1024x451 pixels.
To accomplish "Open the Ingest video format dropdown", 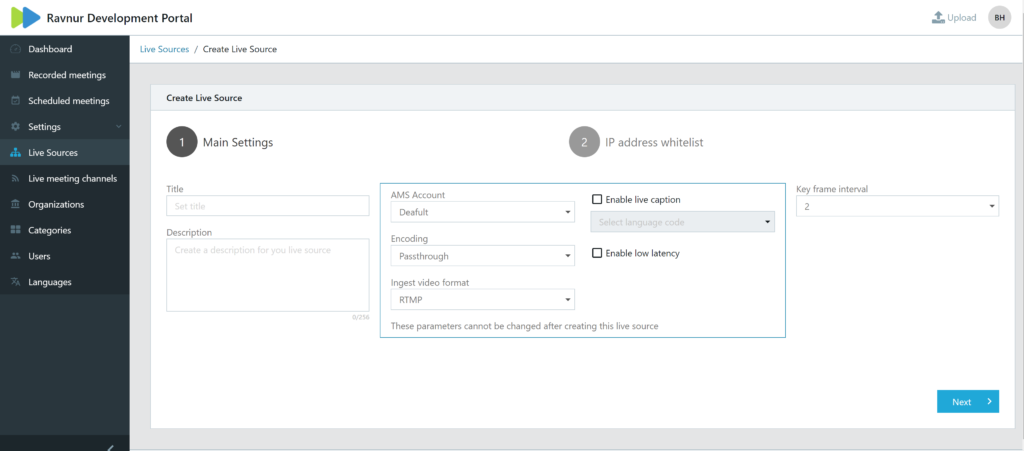I will (x=482, y=299).
